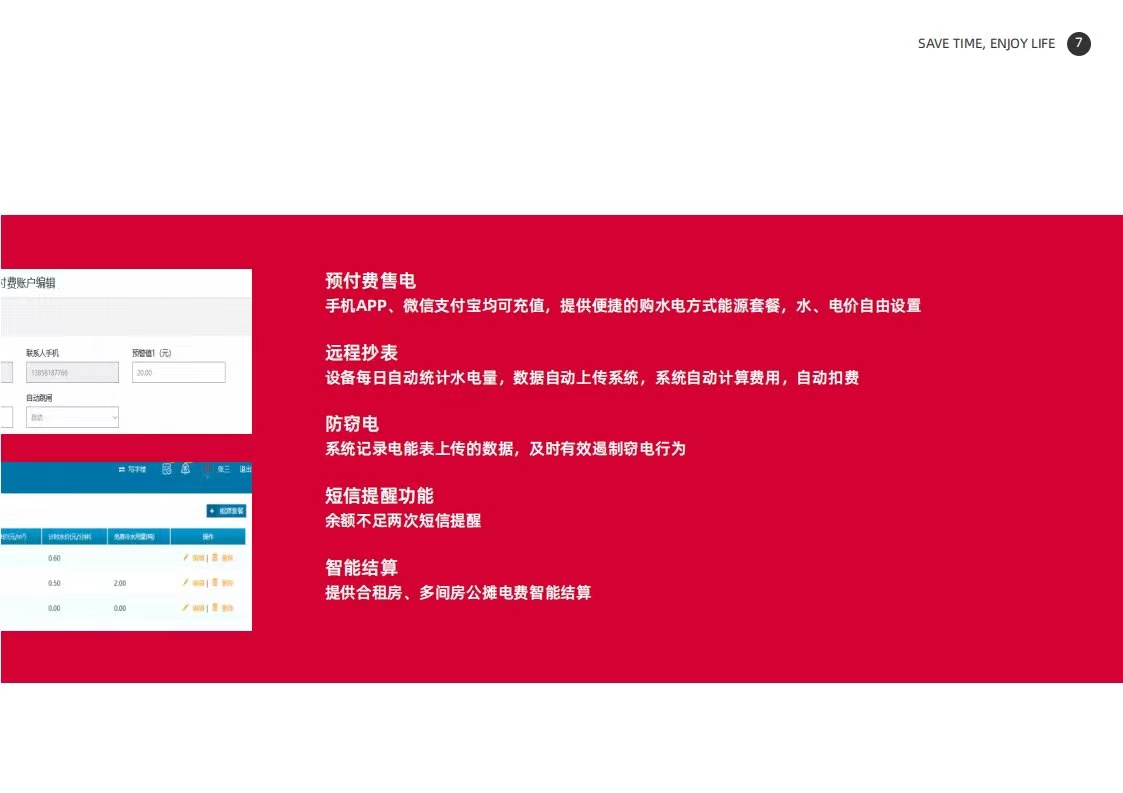Click the grid icon left of the bell
This screenshot has width=1123, height=793.
click(x=167, y=469)
